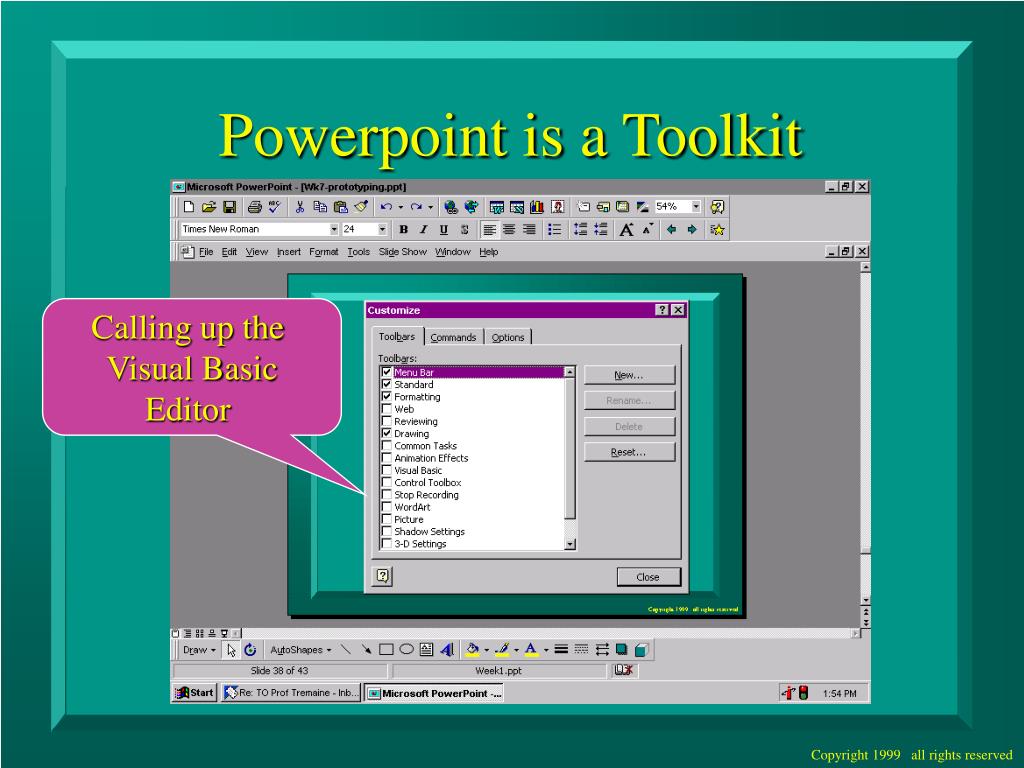Image resolution: width=1024 pixels, height=768 pixels.
Task: Cut selection with the scissors icon
Action: coord(300,207)
